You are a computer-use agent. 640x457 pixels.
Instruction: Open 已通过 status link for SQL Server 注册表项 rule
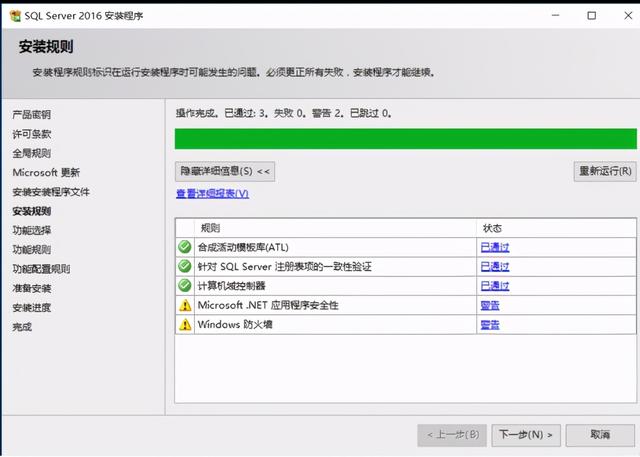pos(495,266)
